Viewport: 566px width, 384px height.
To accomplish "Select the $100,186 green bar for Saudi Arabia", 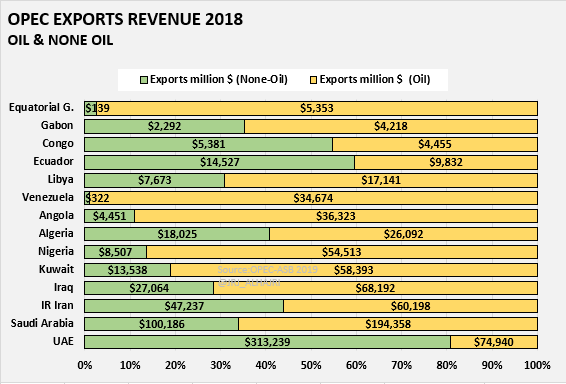I will click(161, 324).
